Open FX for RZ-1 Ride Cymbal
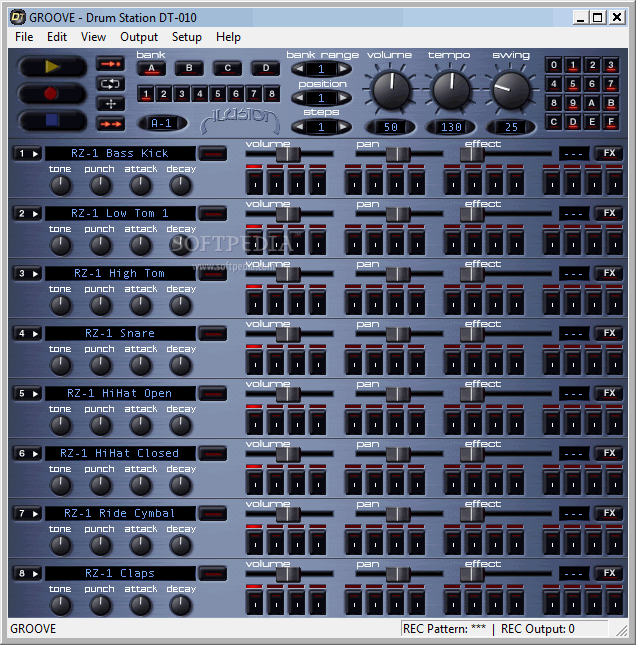 609,513
